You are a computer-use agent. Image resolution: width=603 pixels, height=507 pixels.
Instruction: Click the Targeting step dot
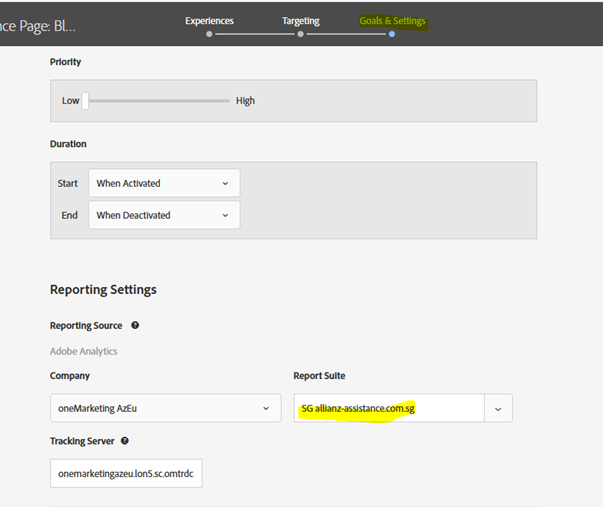(301, 34)
